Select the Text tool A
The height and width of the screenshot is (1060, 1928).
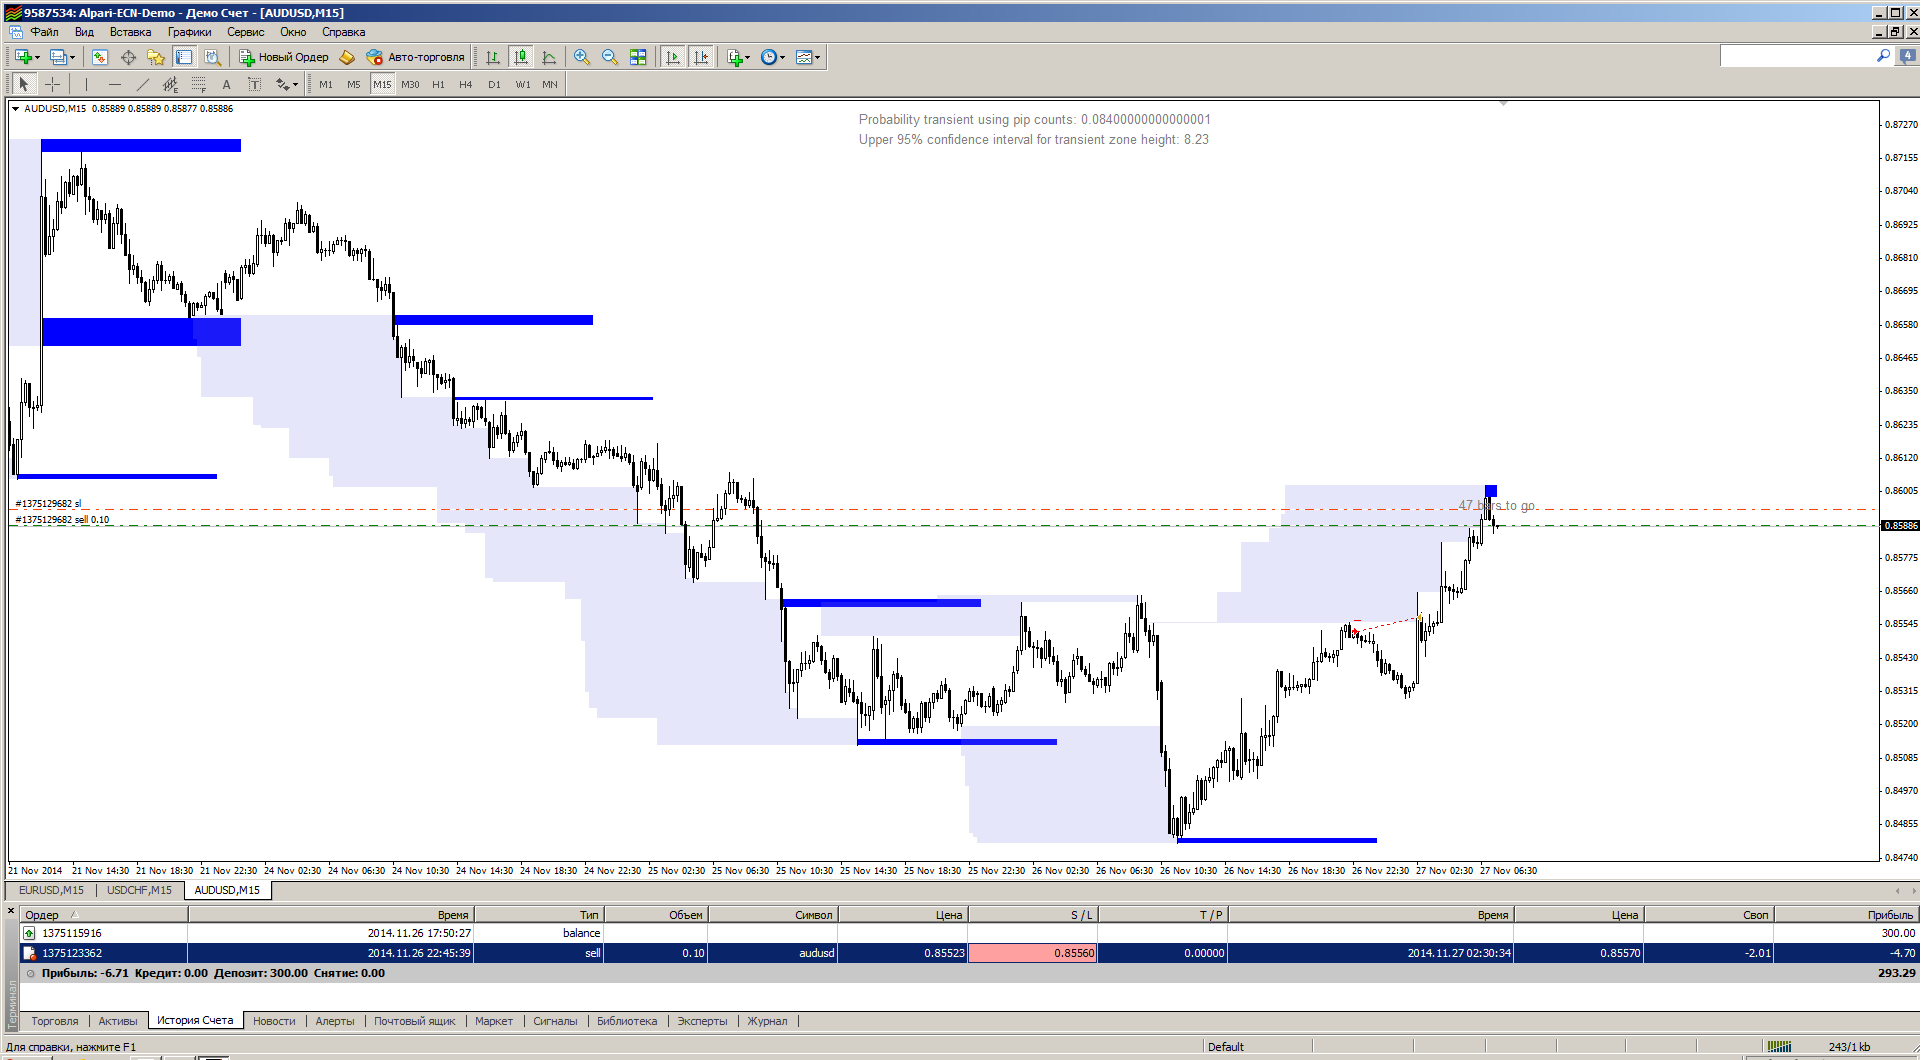pyautogui.click(x=226, y=84)
